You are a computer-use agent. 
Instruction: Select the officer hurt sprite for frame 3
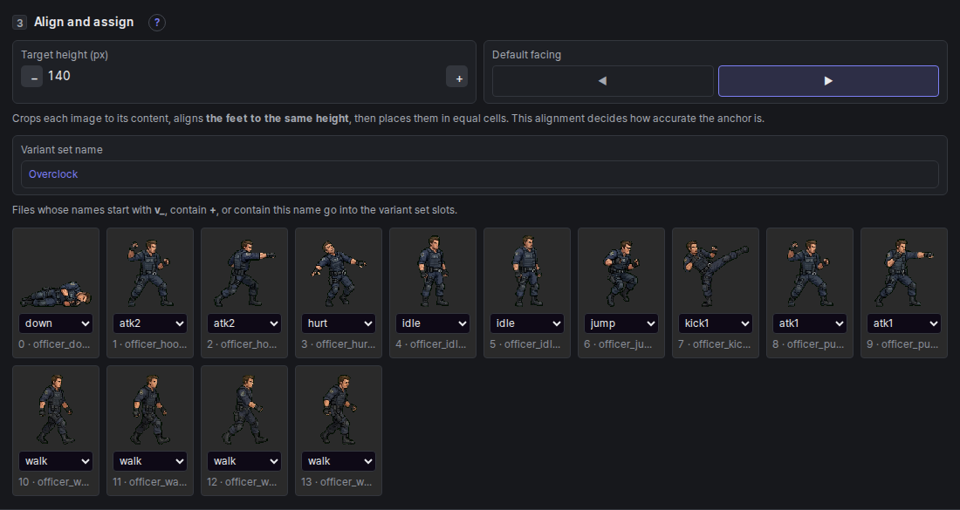tap(339, 273)
